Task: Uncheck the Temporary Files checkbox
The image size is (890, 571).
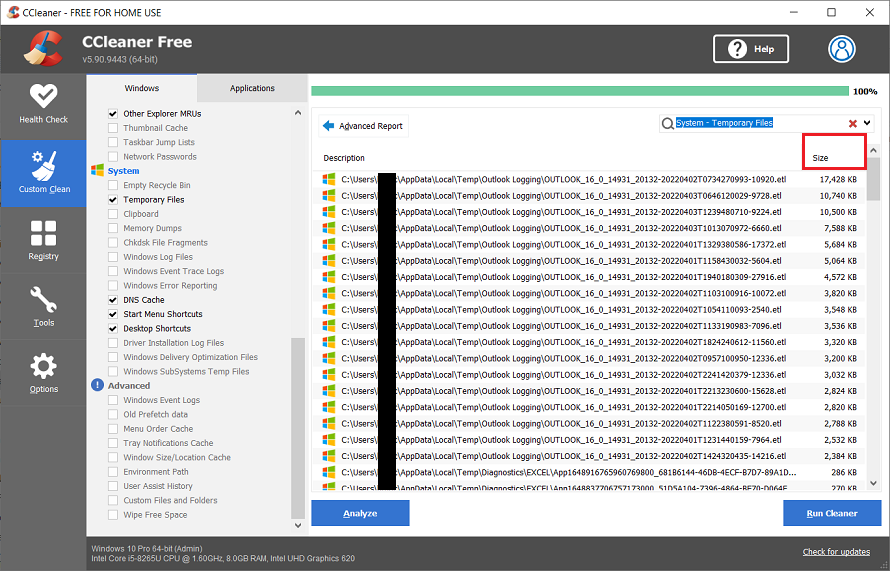Action: pyautogui.click(x=113, y=199)
